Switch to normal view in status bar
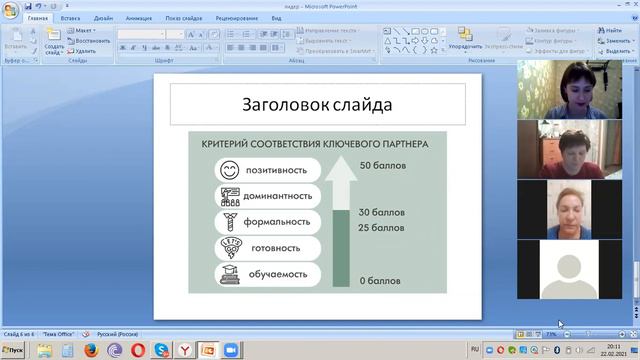 (520, 334)
